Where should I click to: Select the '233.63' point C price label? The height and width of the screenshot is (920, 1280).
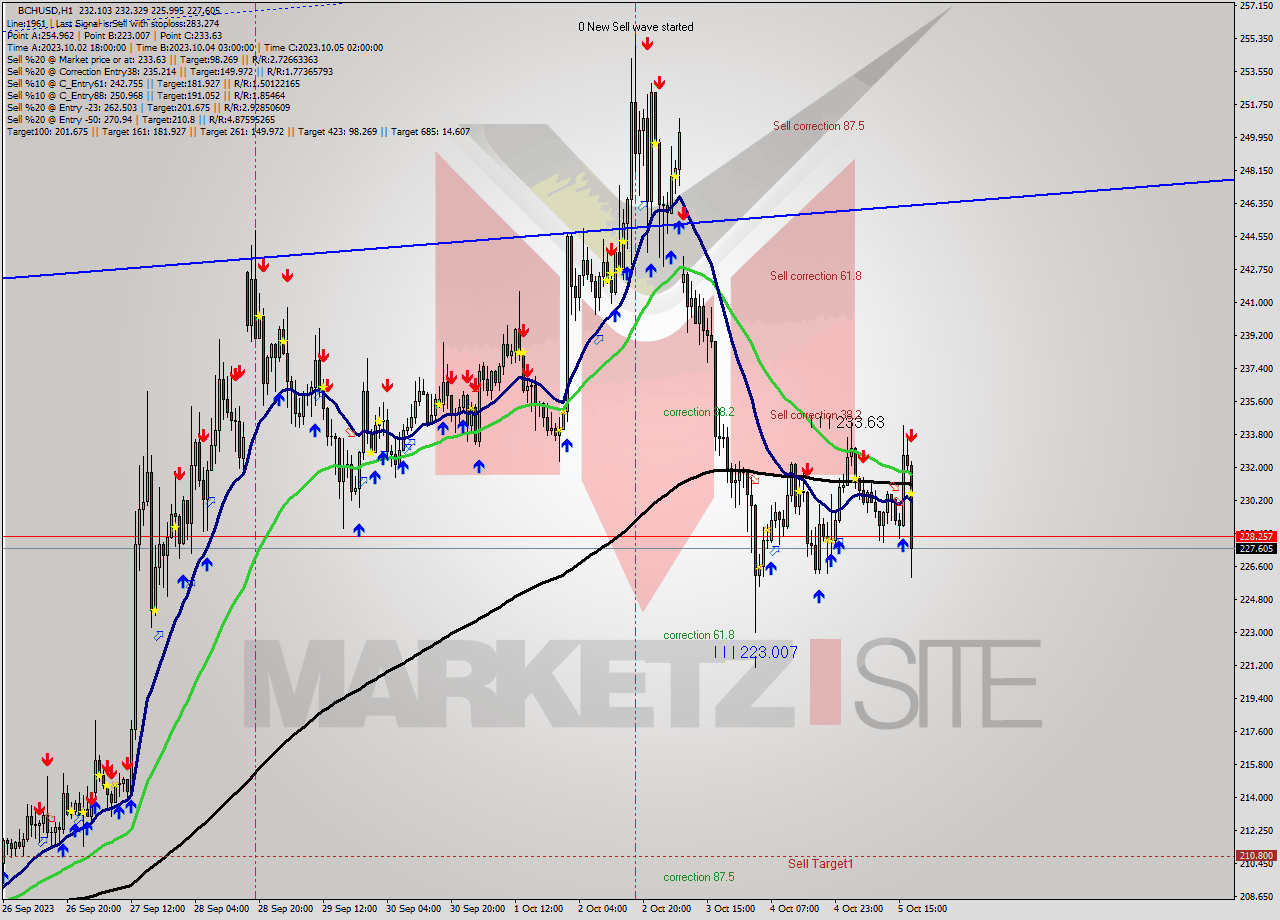[x=847, y=423]
